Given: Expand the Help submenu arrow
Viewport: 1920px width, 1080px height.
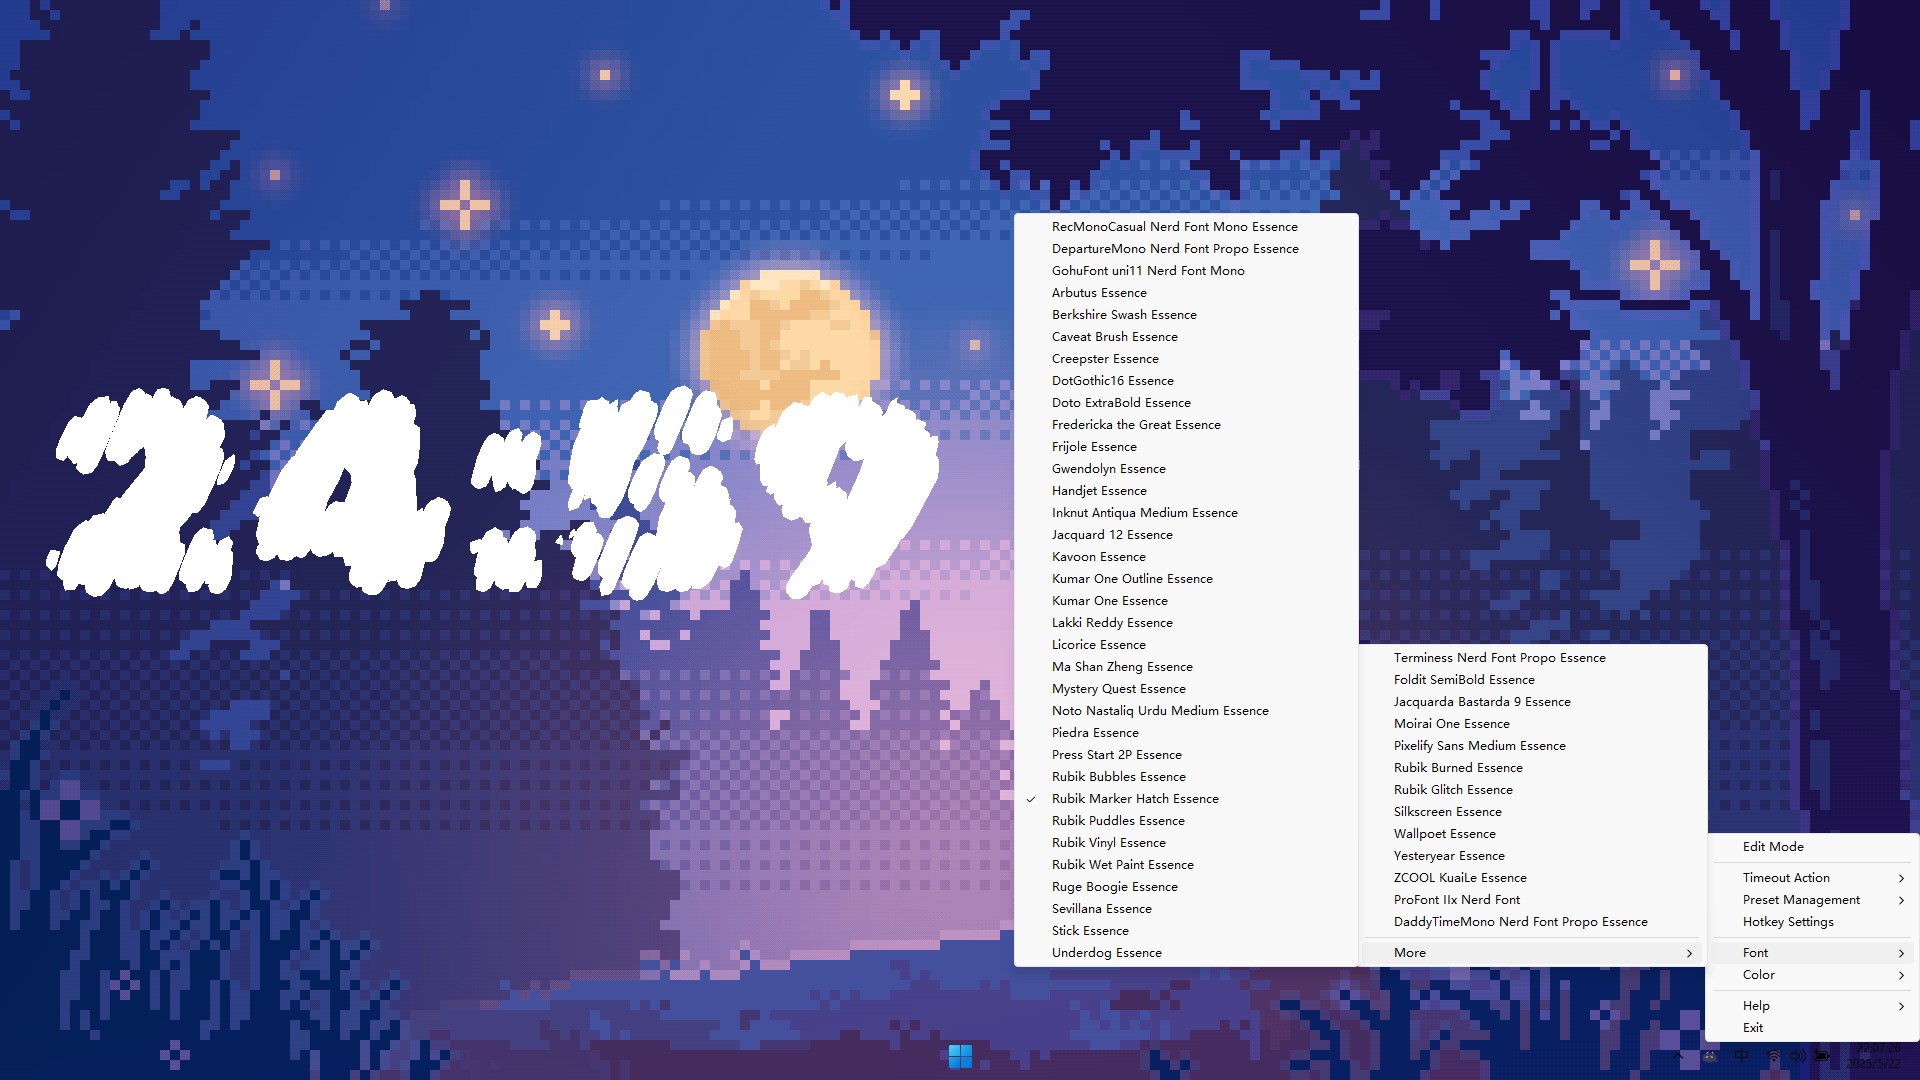Looking at the screenshot, I should (x=1901, y=1006).
